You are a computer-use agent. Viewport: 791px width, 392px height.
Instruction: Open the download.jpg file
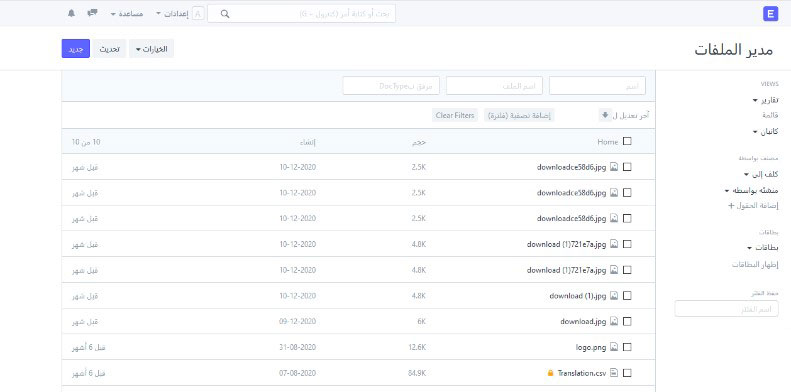[583, 321]
